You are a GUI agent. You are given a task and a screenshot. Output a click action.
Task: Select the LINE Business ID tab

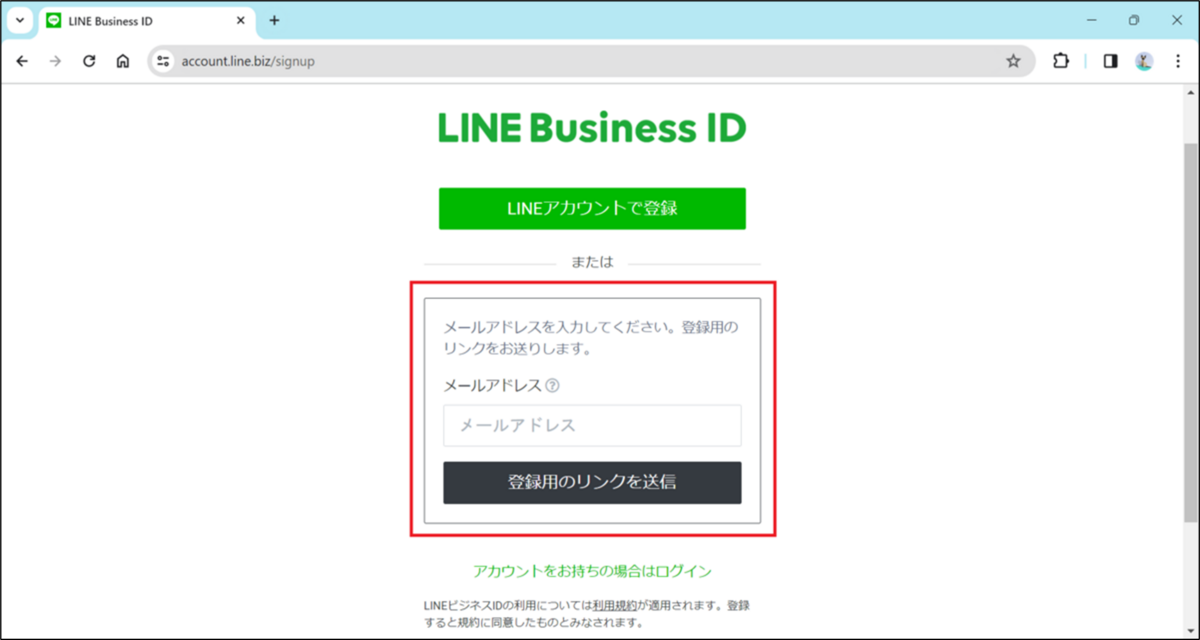point(147,20)
